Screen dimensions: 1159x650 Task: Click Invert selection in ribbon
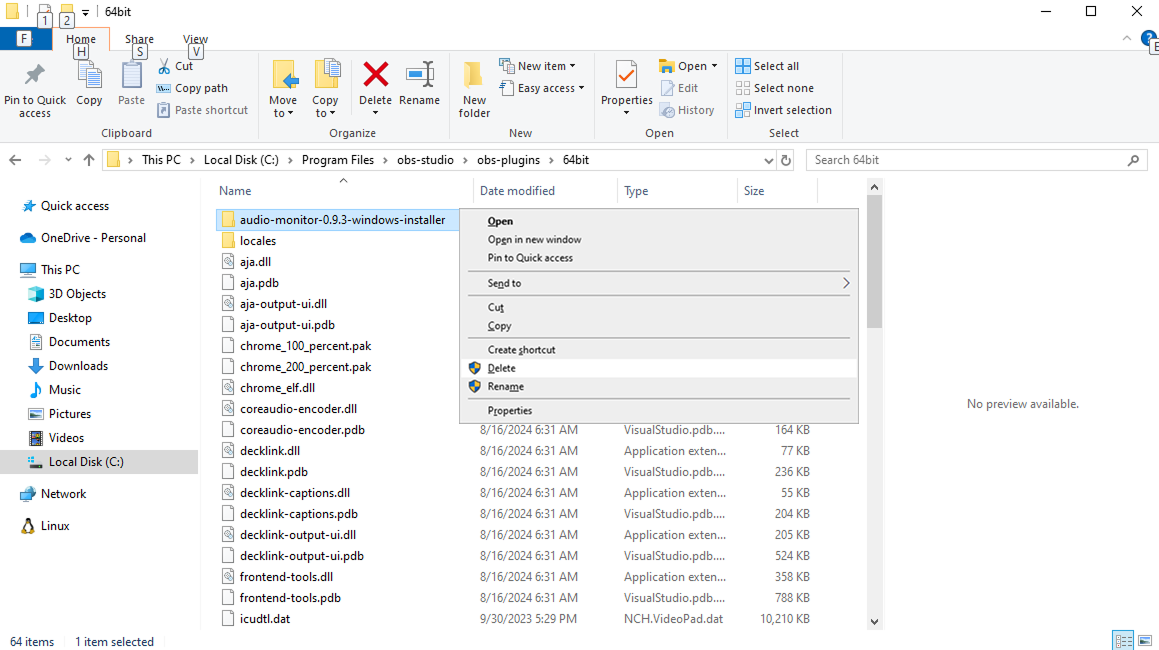coord(784,110)
